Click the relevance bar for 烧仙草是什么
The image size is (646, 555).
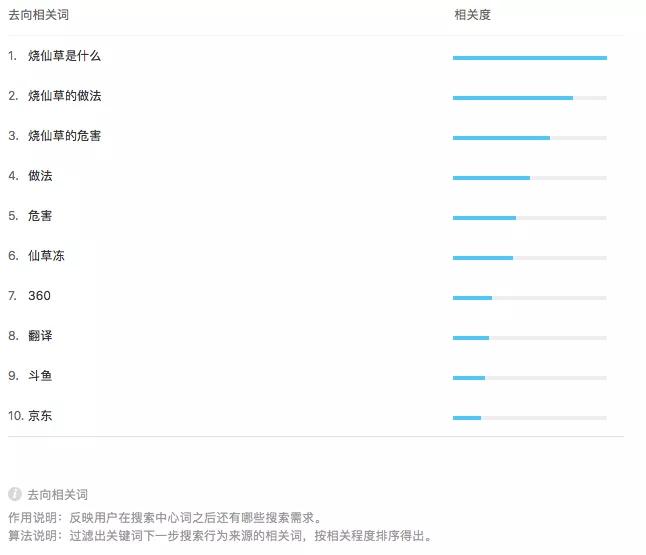529,58
